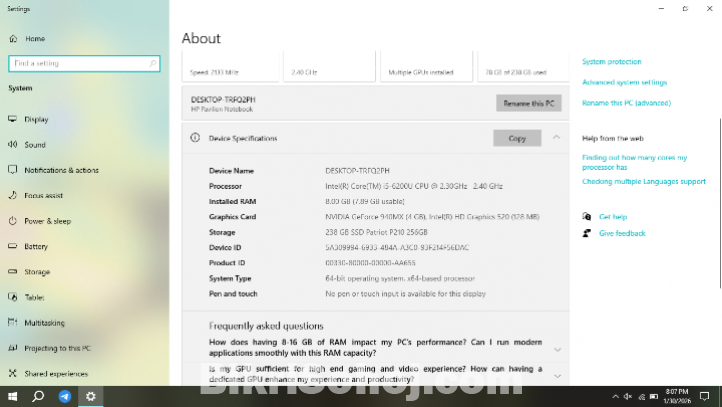Screen dimensions: 722x407
Task: Open Battery settings page
Action: coord(36,246)
